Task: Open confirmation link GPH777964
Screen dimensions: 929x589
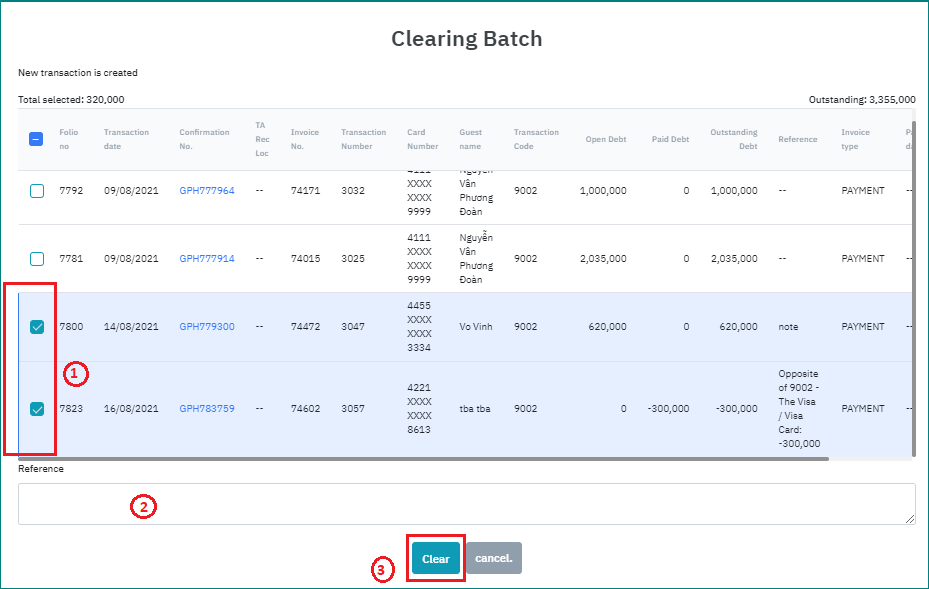Action: [207, 191]
